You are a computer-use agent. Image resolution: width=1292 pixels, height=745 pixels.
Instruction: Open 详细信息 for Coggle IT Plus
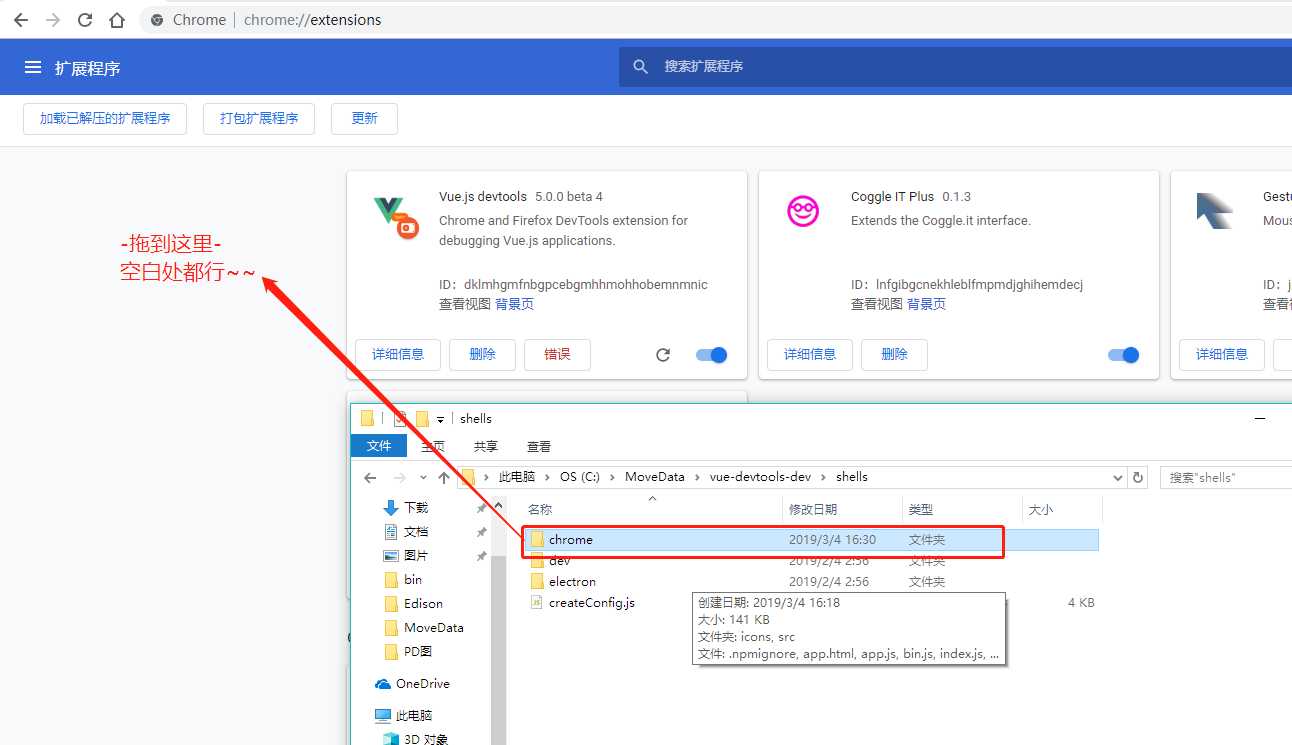pos(810,355)
